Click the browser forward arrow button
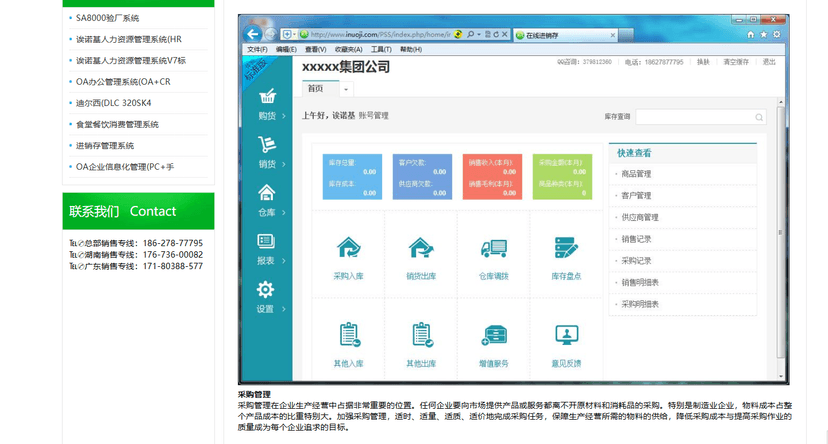Viewport: 828px width, 444px height. tap(270, 34)
